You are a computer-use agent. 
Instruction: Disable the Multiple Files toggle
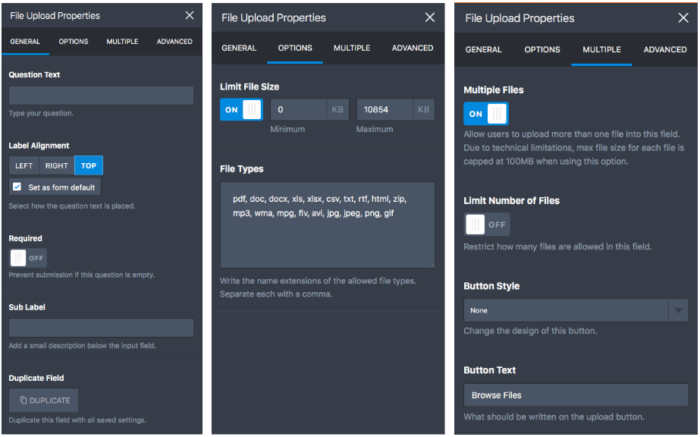coord(485,114)
